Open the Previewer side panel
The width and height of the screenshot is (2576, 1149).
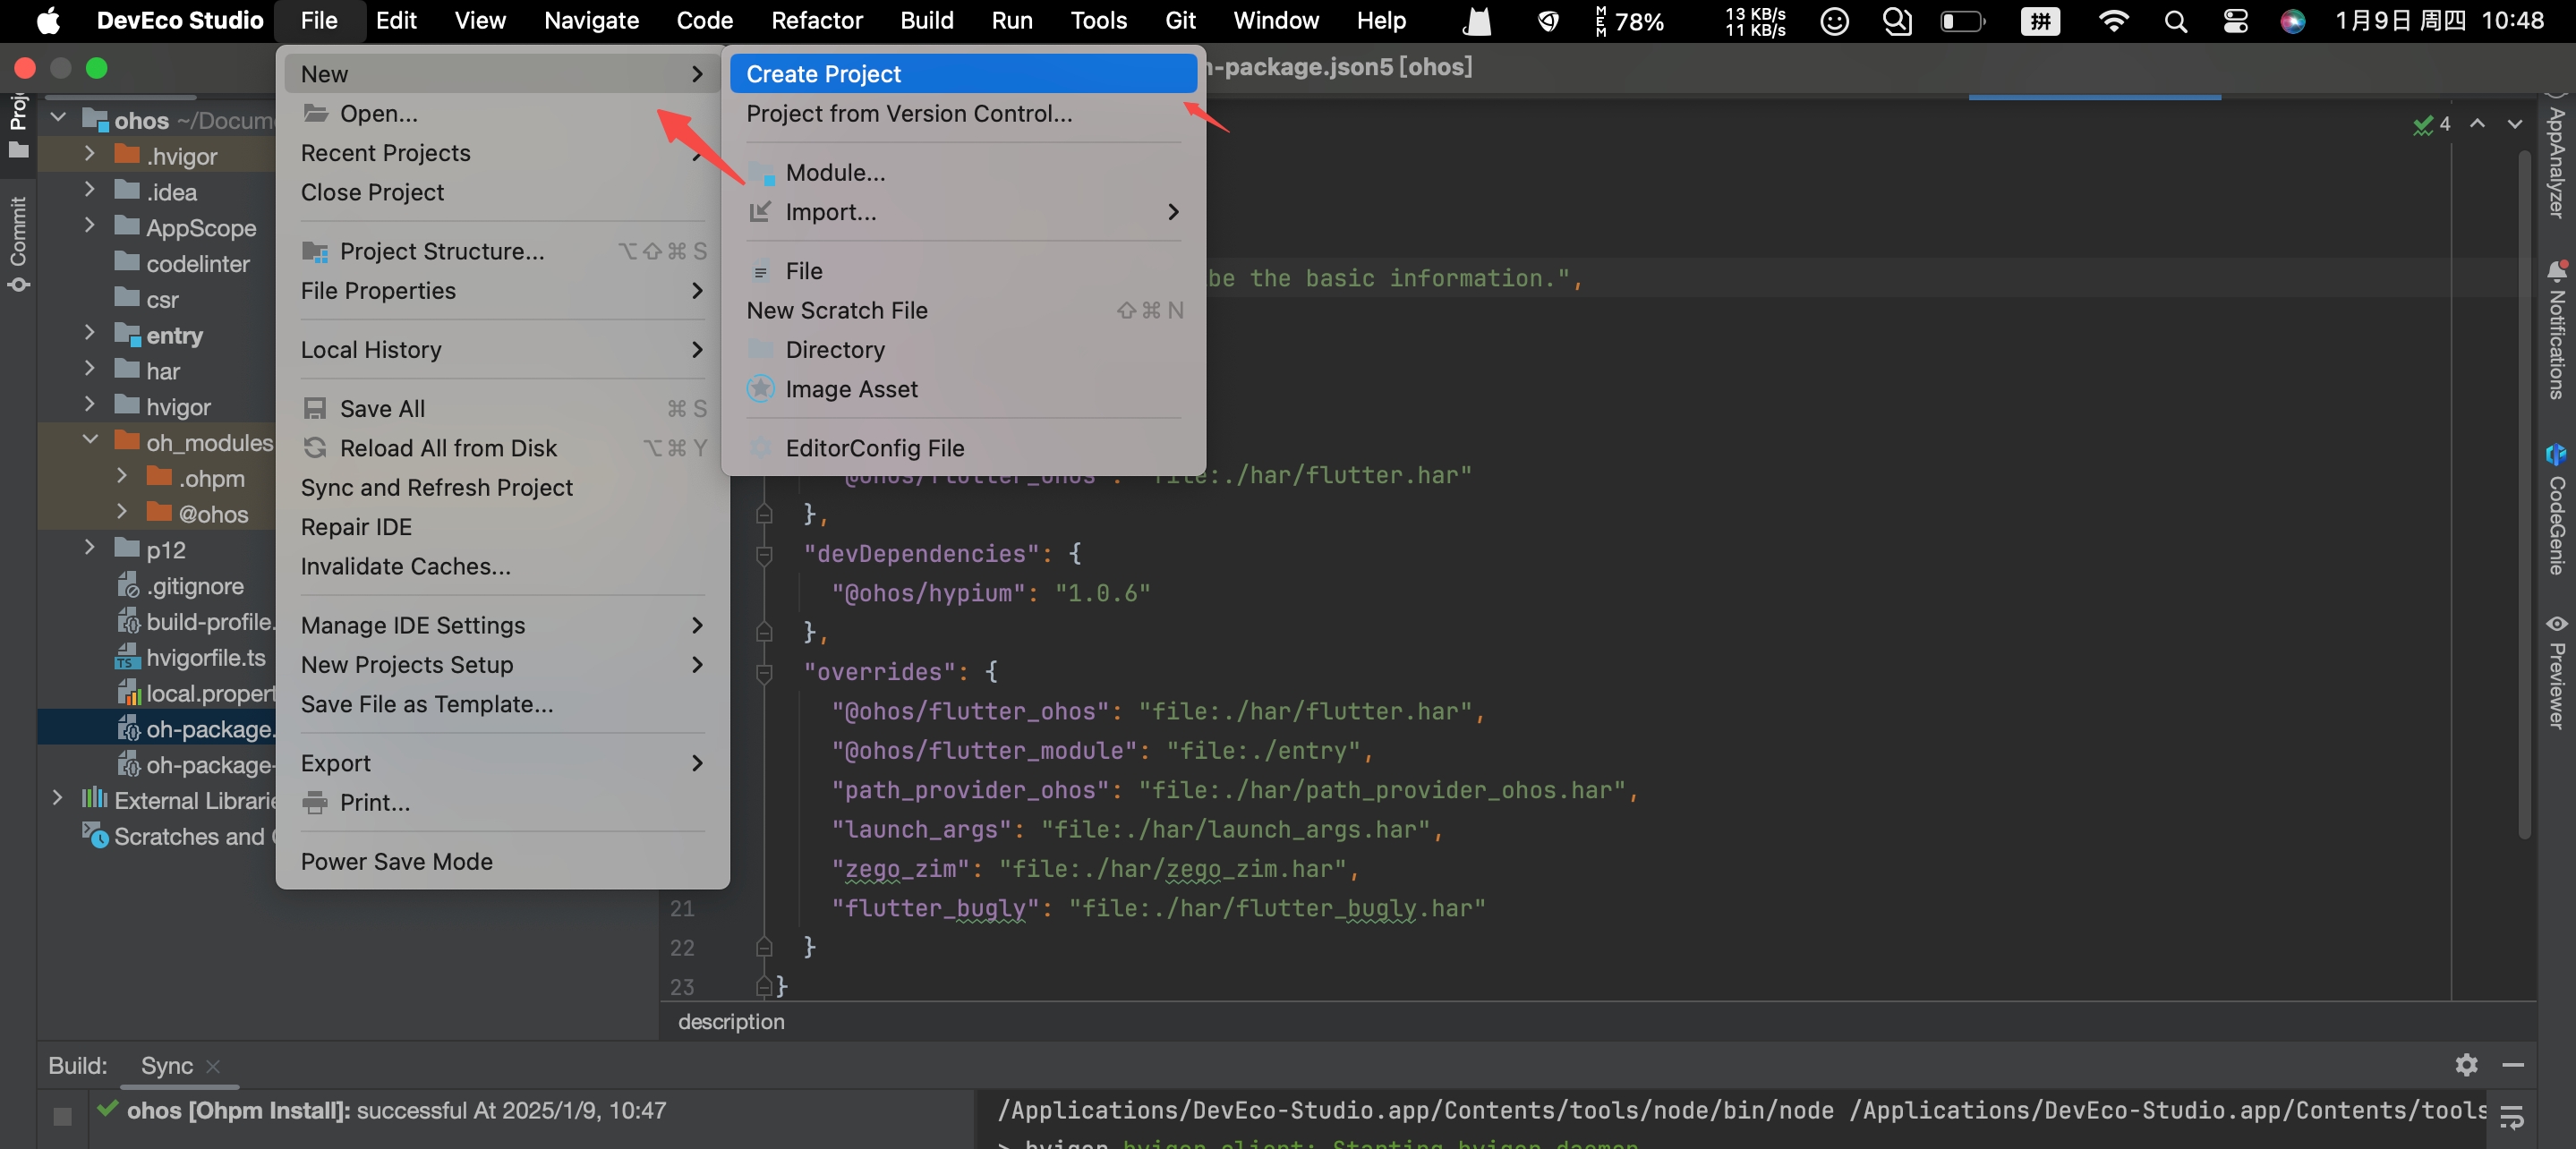[2556, 671]
